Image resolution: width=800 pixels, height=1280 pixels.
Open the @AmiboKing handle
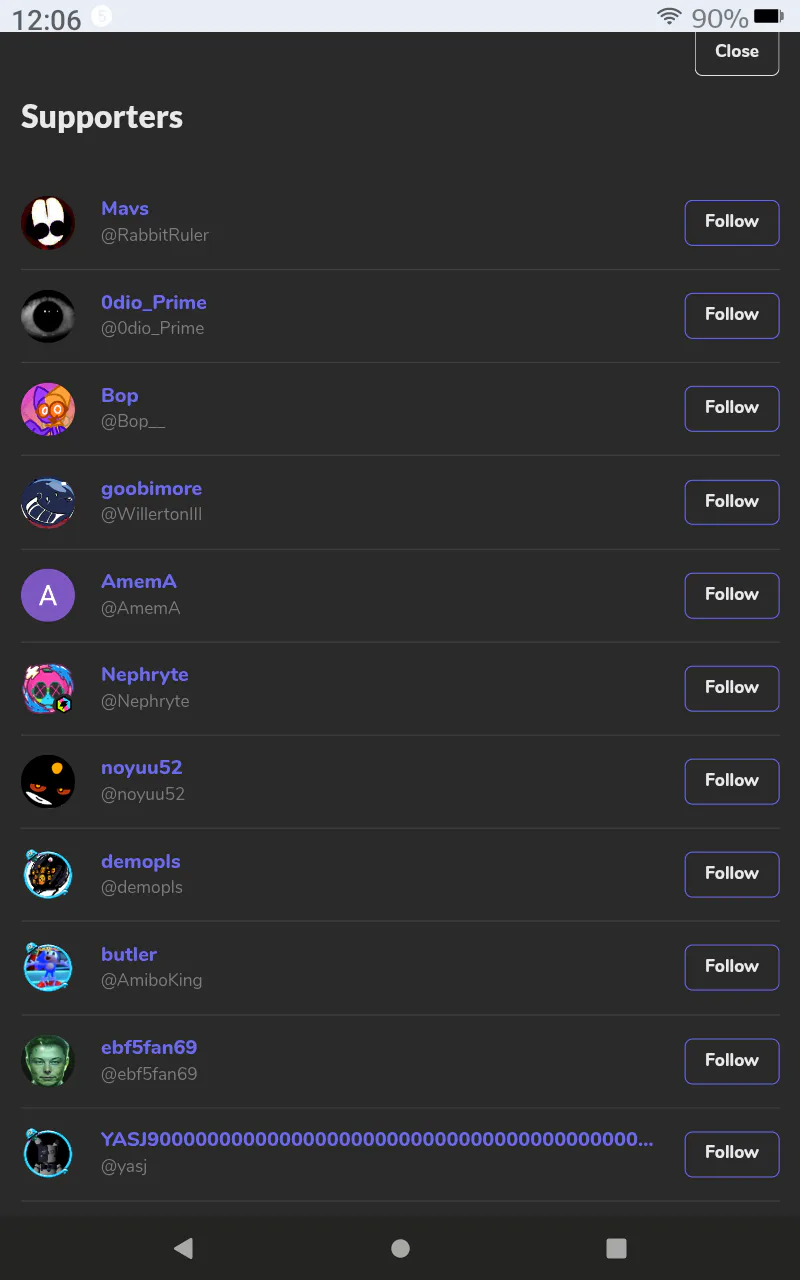pos(151,981)
